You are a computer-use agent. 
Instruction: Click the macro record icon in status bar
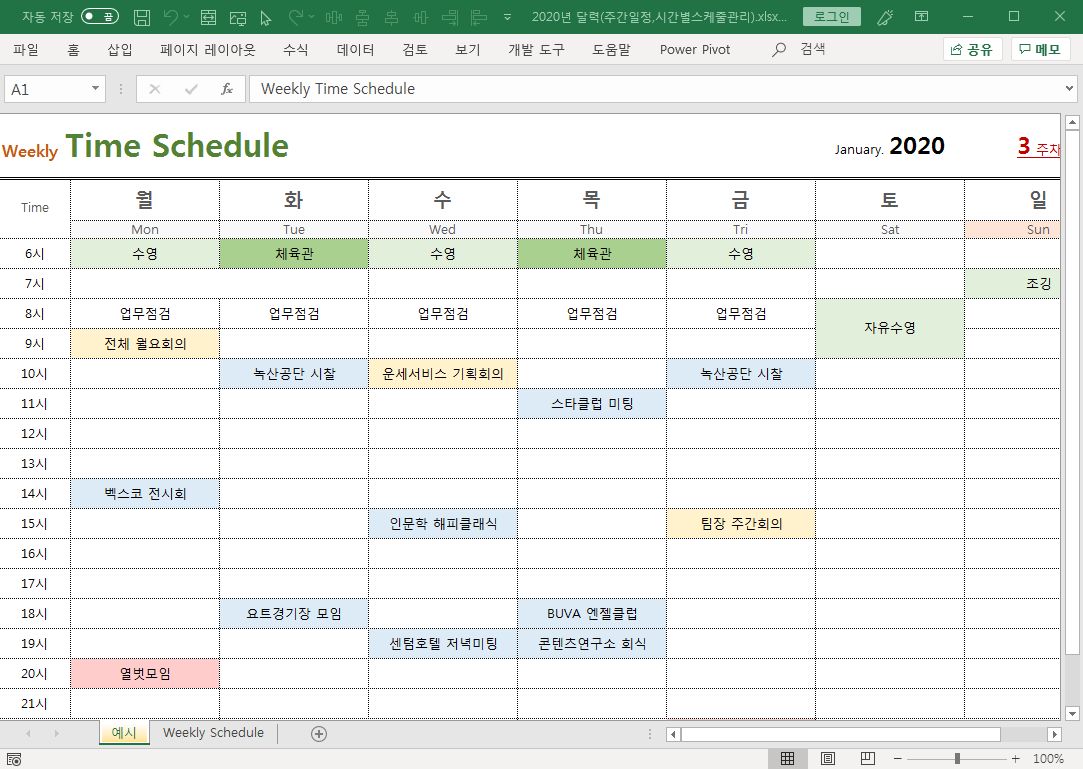pos(13,759)
